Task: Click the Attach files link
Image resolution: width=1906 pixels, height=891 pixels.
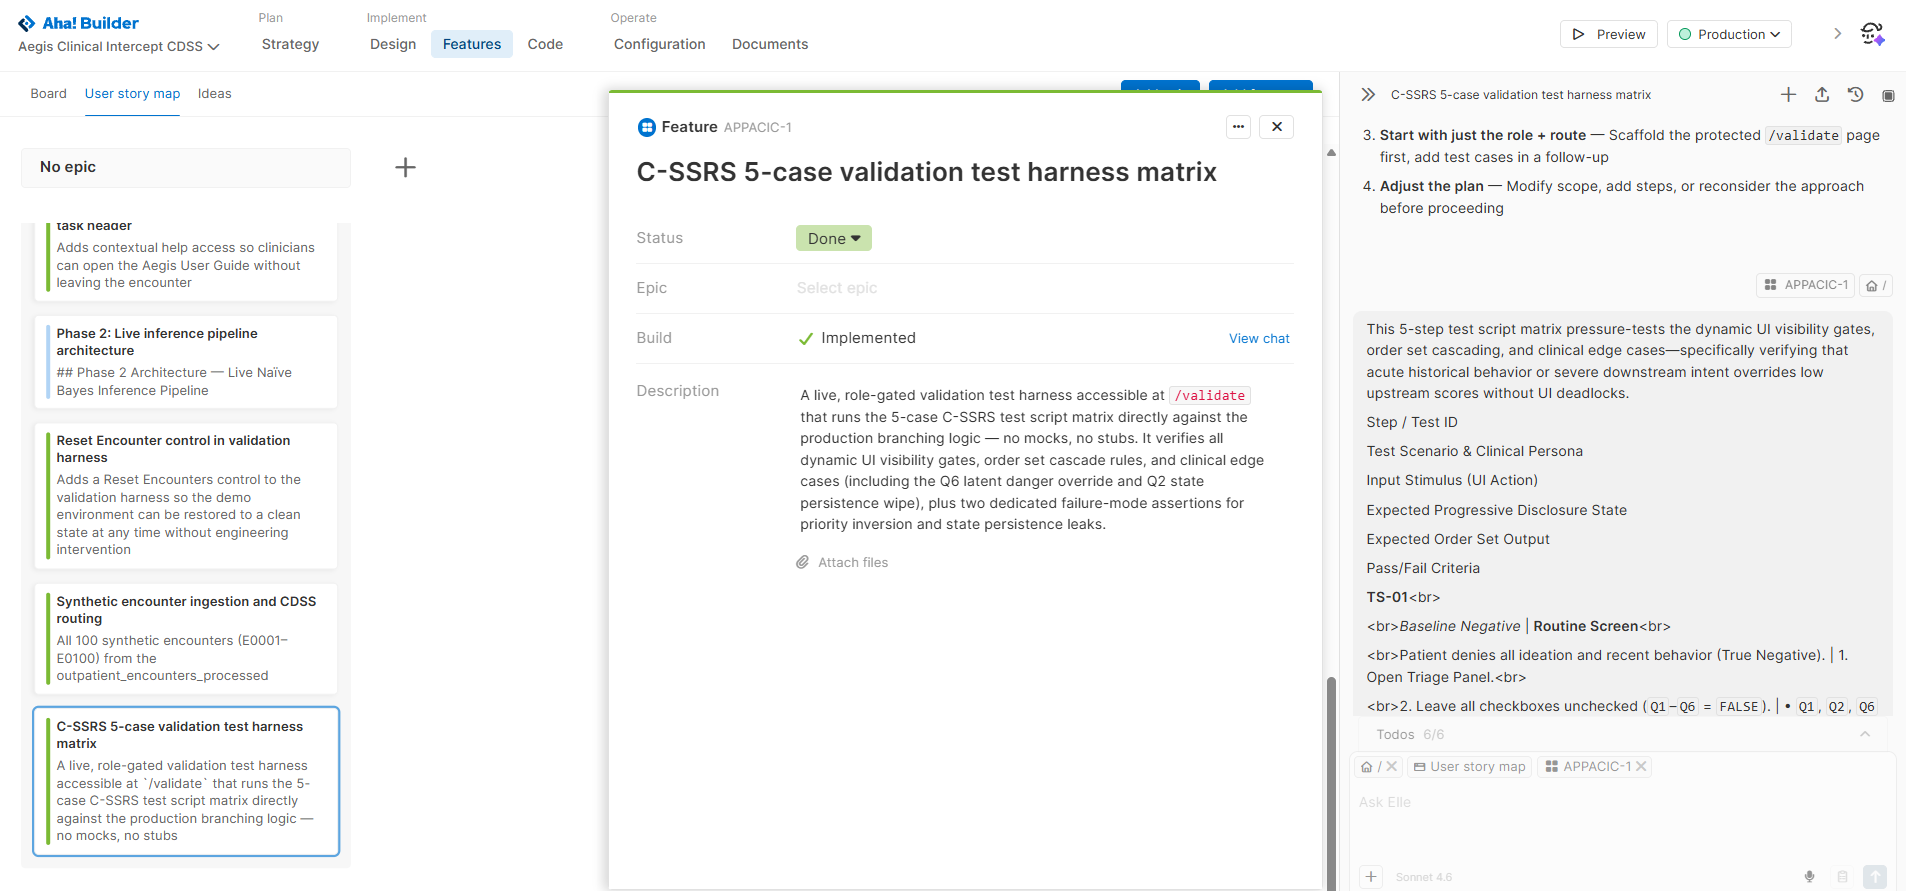Action: 853,563
